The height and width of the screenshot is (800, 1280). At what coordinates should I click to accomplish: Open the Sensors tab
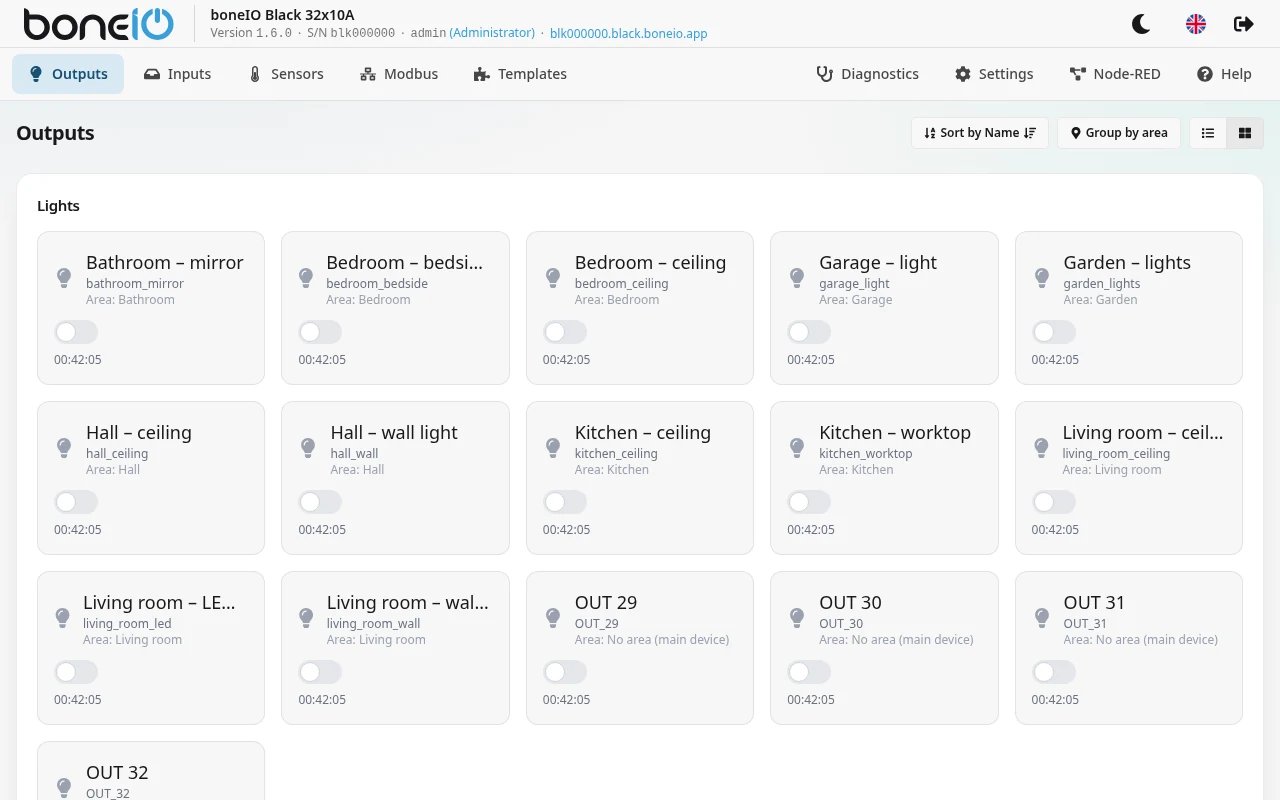click(286, 74)
